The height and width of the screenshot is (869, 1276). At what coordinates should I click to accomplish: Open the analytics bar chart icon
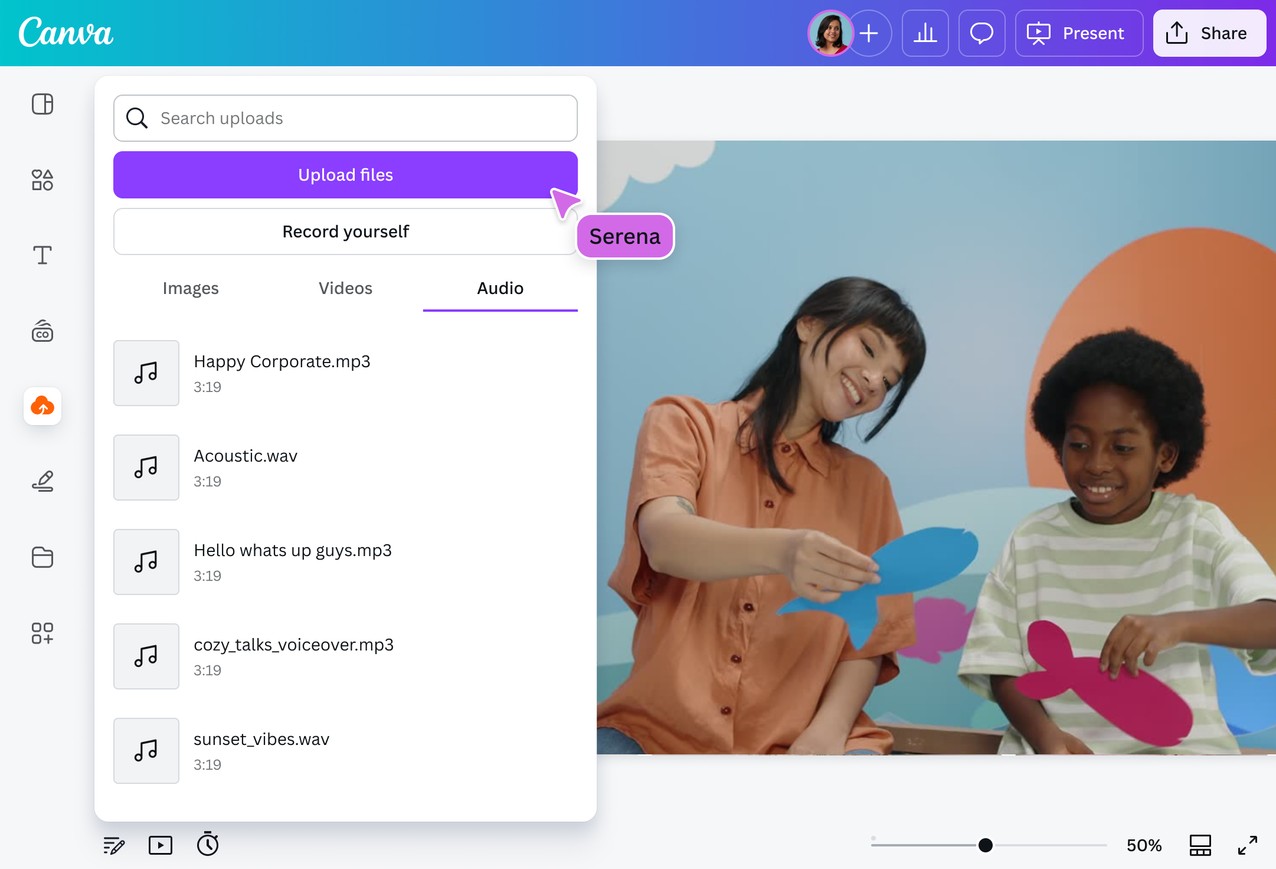click(x=925, y=34)
